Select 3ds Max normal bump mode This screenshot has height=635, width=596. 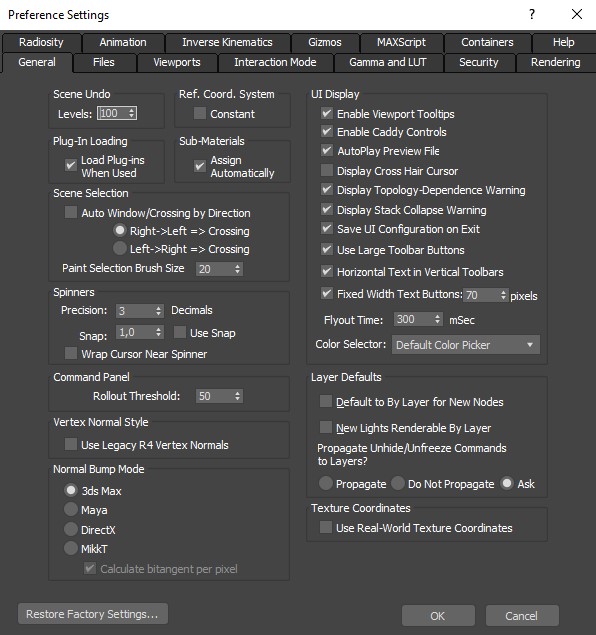coord(71,490)
